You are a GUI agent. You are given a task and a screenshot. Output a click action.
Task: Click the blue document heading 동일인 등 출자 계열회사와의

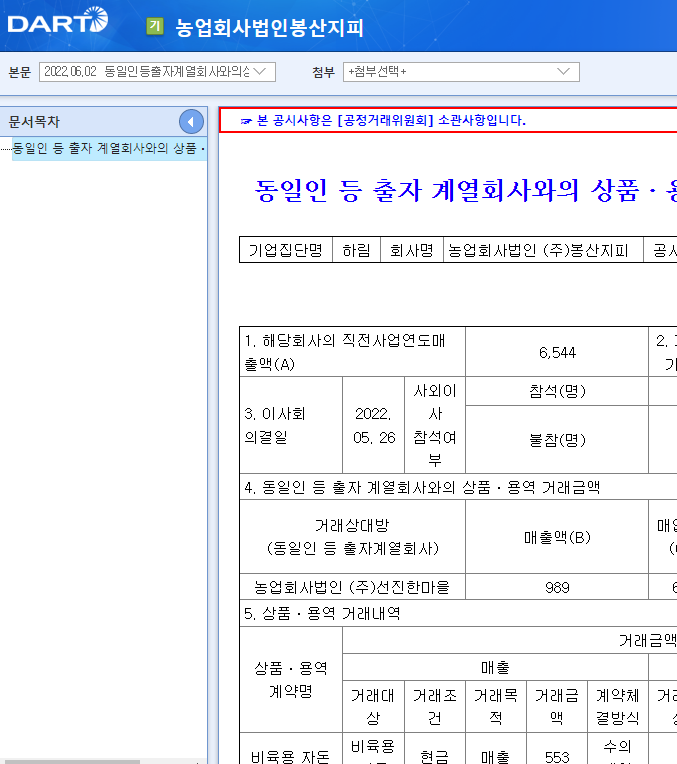[x=417, y=190]
